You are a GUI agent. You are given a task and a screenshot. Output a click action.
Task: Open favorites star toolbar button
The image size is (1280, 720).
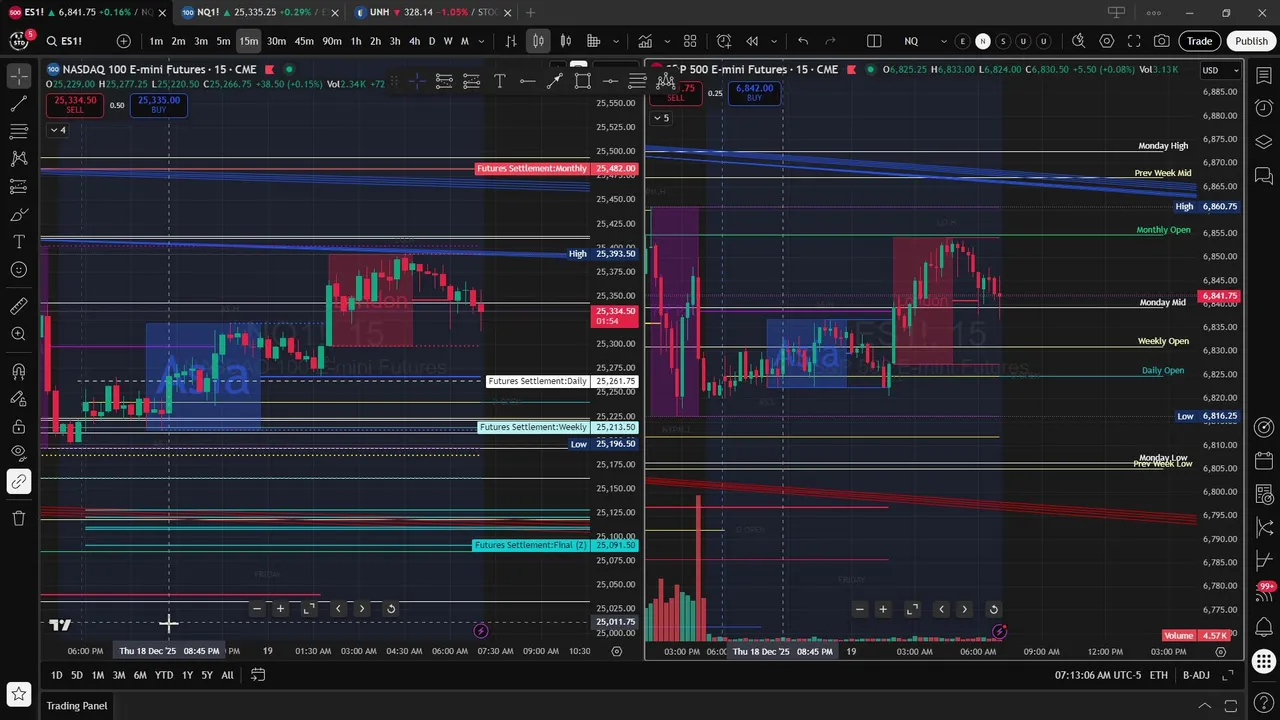pyautogui.click(x=18, y=694)
